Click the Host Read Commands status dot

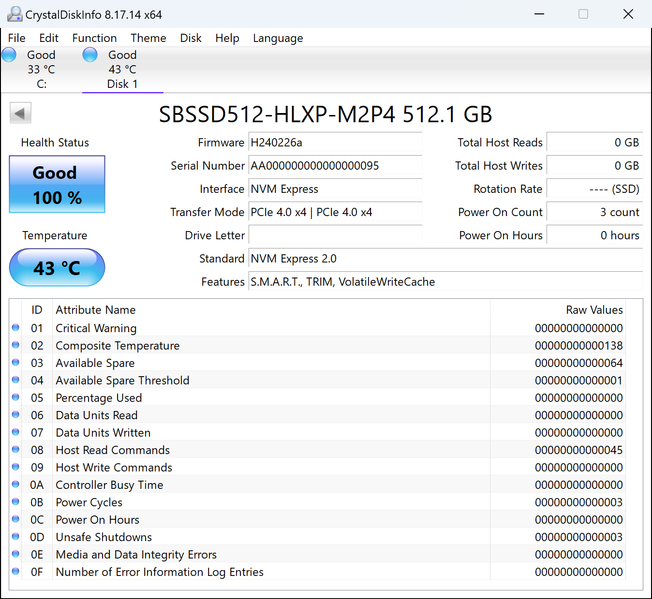[15, 450]
